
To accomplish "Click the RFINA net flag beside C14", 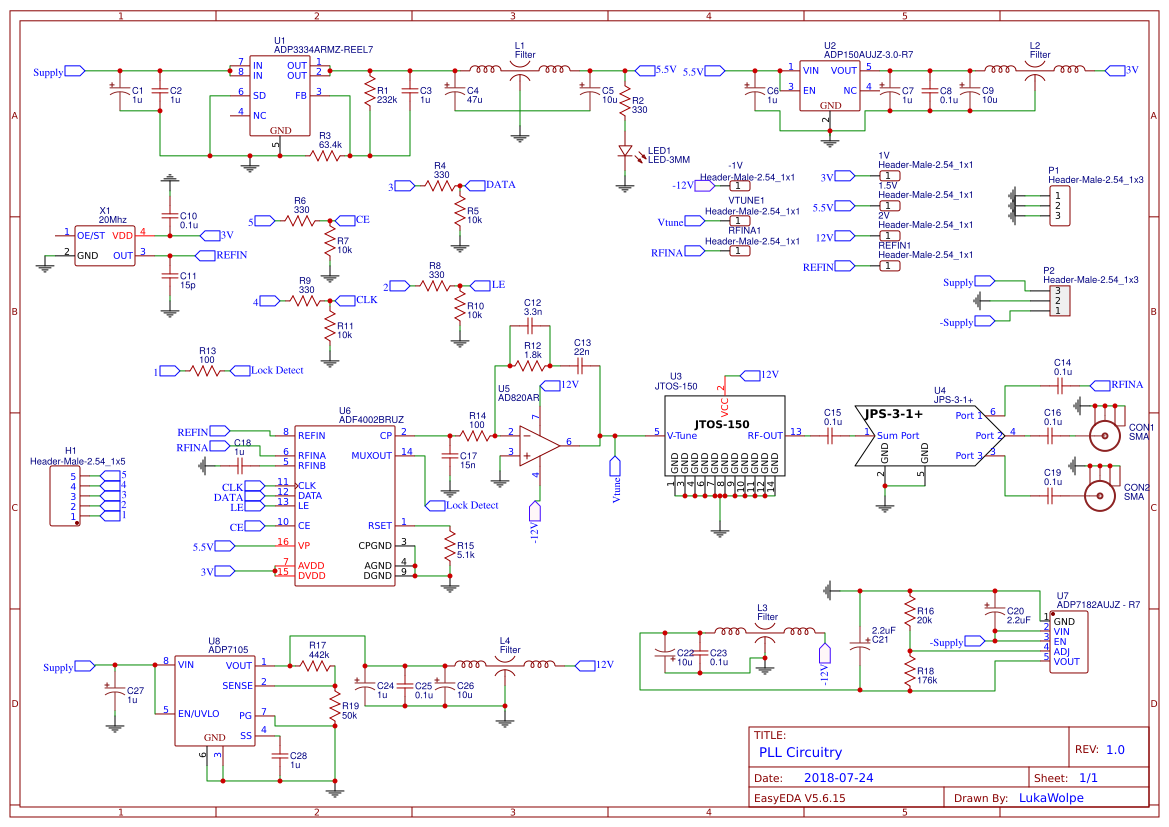I will 1100,386.
